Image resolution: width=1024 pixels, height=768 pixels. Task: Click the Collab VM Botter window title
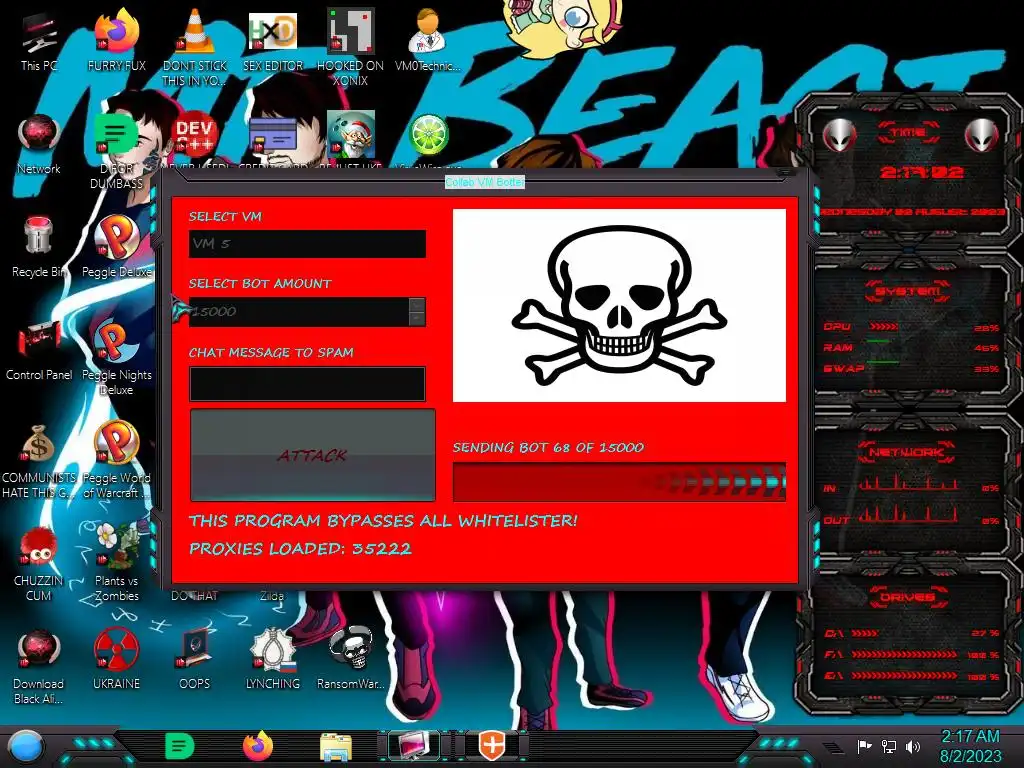pyautogui.click(x=485, y=182)
